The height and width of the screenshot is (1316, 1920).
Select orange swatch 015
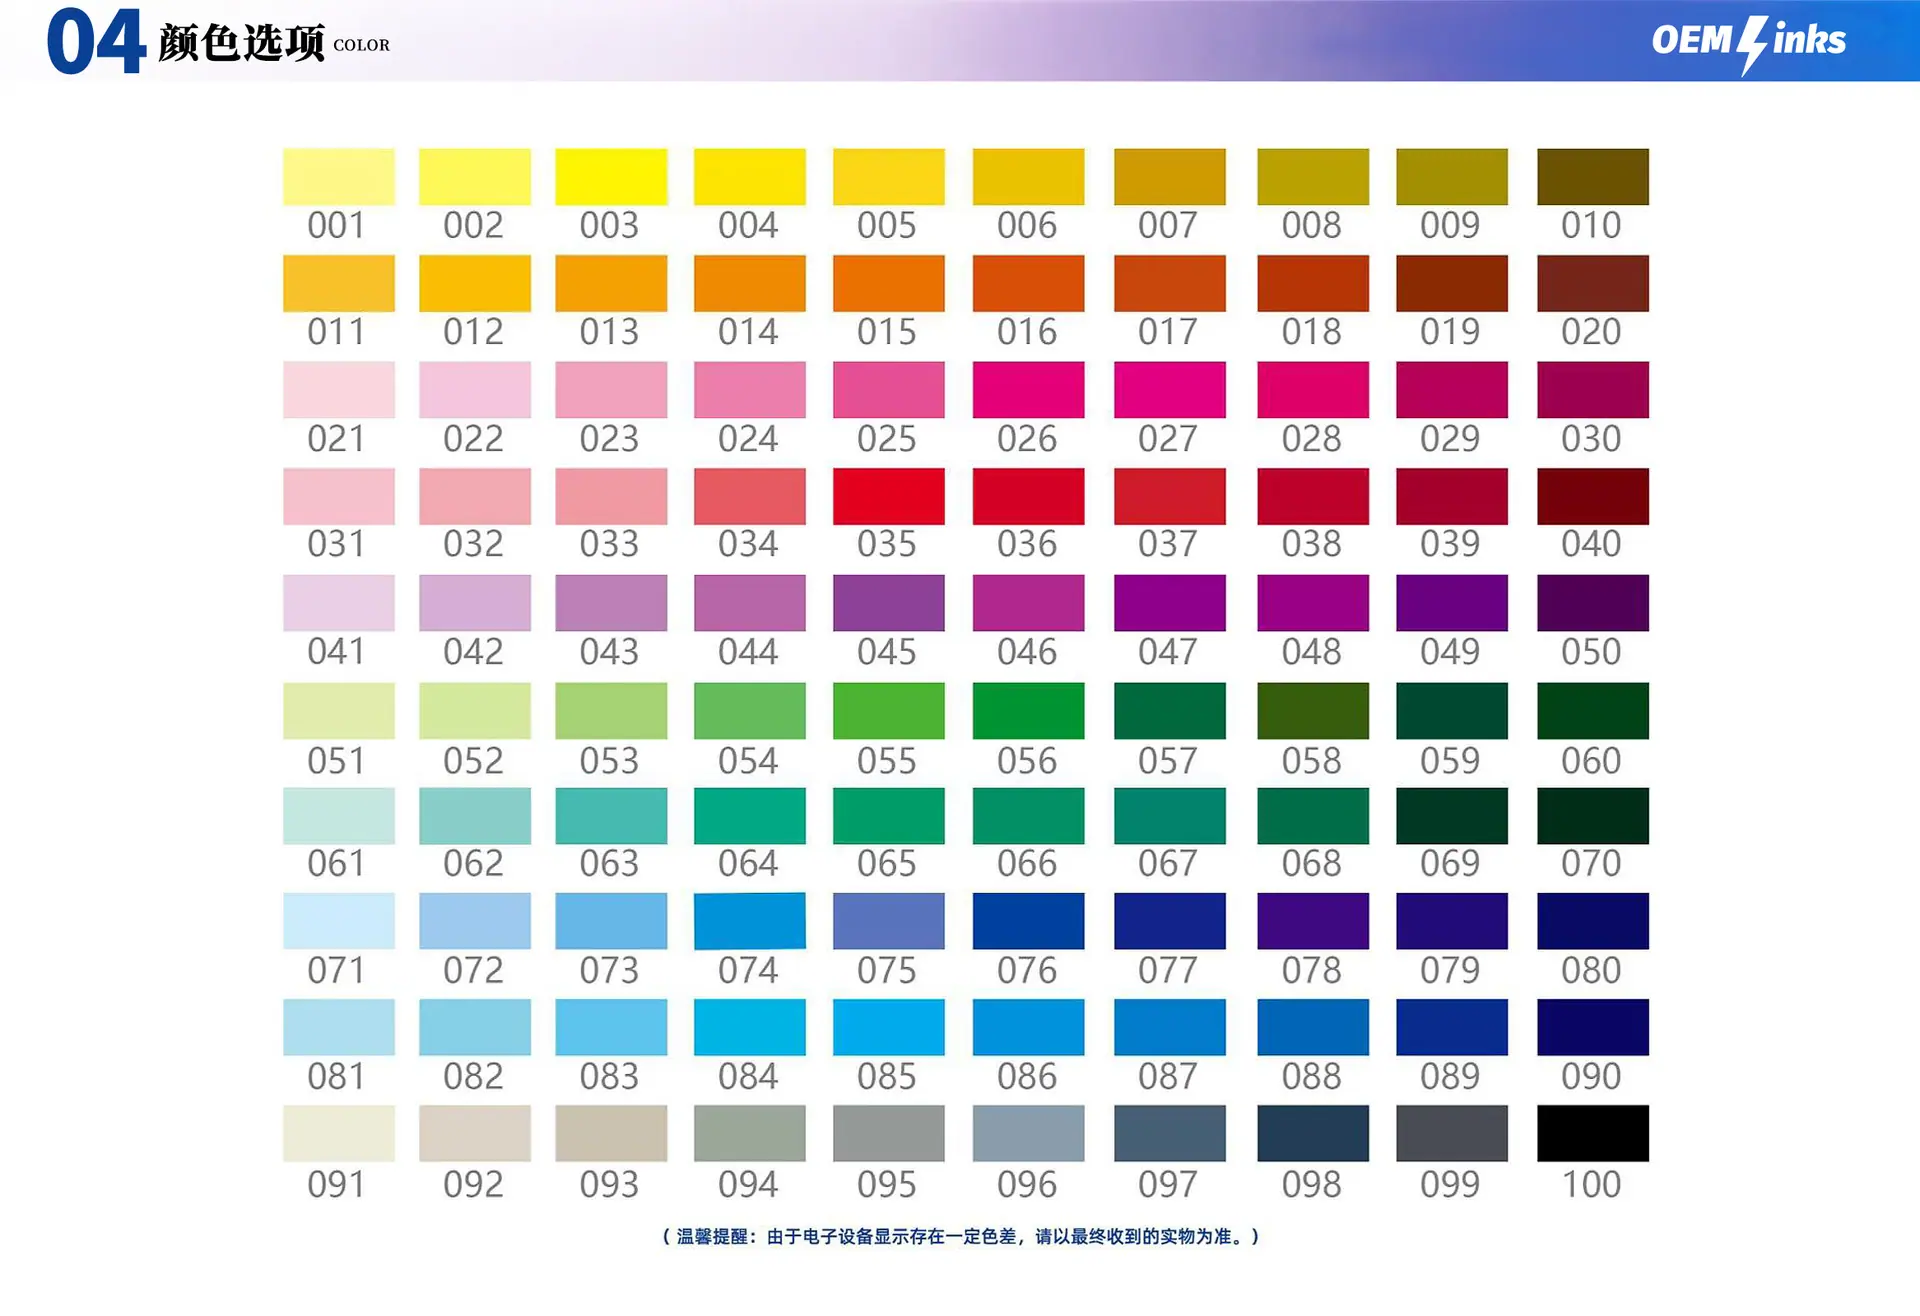(888, 283)
